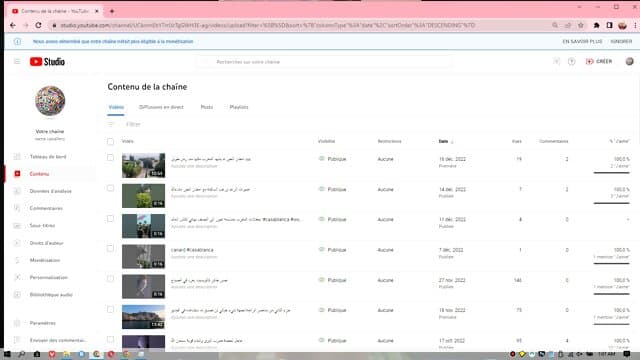The width and height of the screenshot is (640, 360).
Task: Open visibility dropdown for the 27 nov. video
Action: (332, 280)
